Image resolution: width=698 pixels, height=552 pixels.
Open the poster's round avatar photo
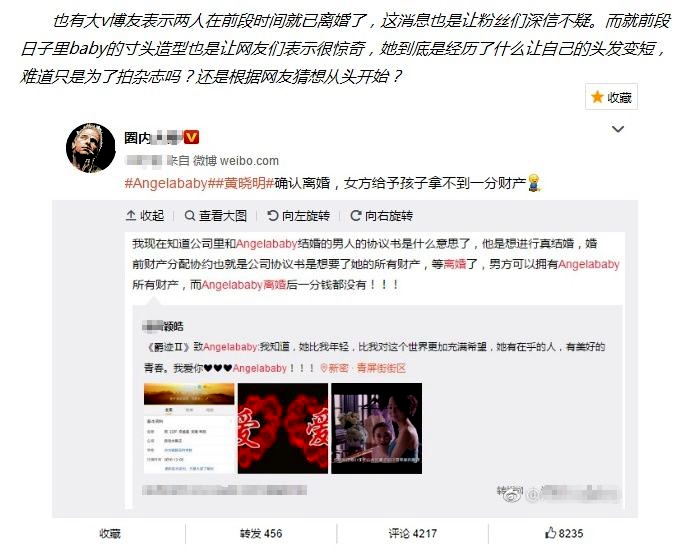[x=90, y=147]
